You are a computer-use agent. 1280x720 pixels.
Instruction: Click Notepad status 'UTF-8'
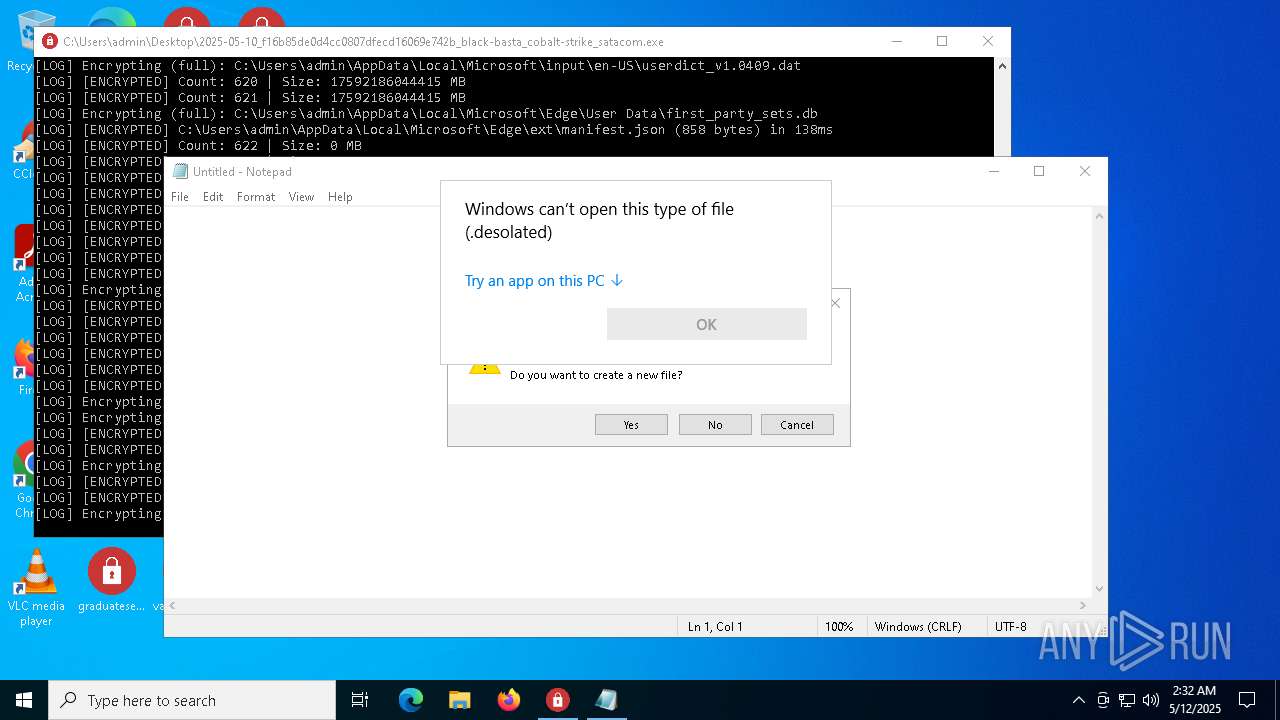point(1011,627)
